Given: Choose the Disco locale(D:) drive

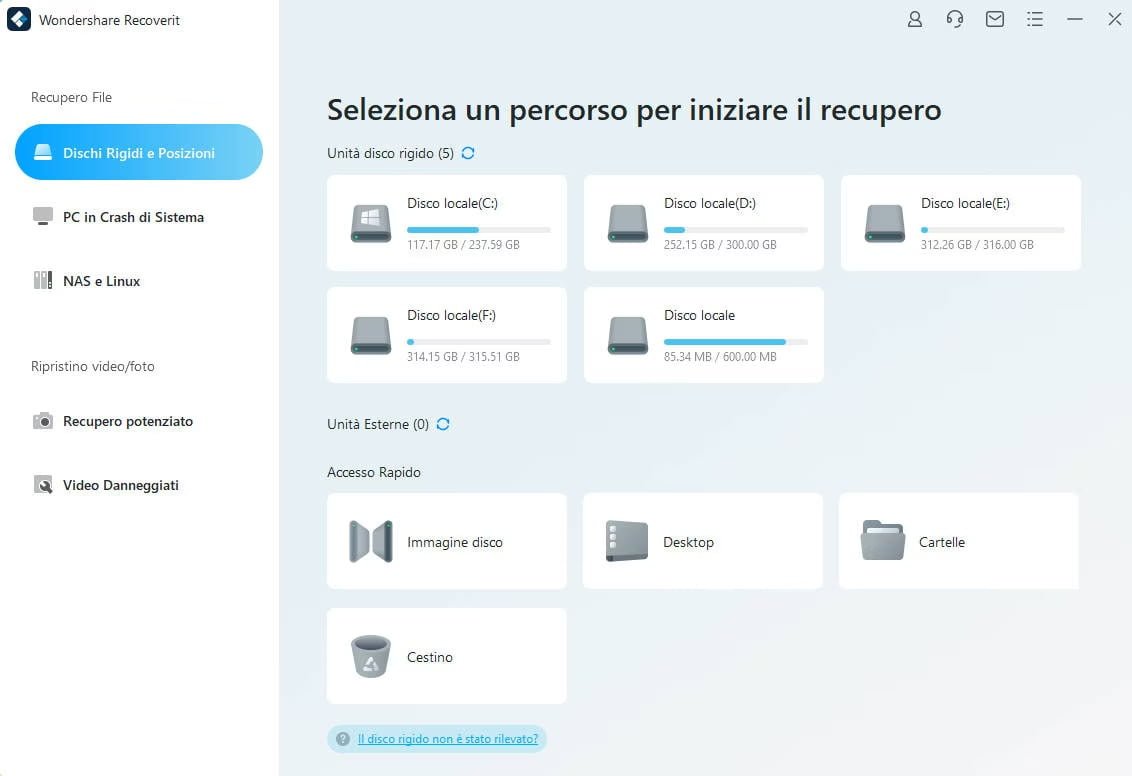Looking at the screenshot, I should click(703, 223).
